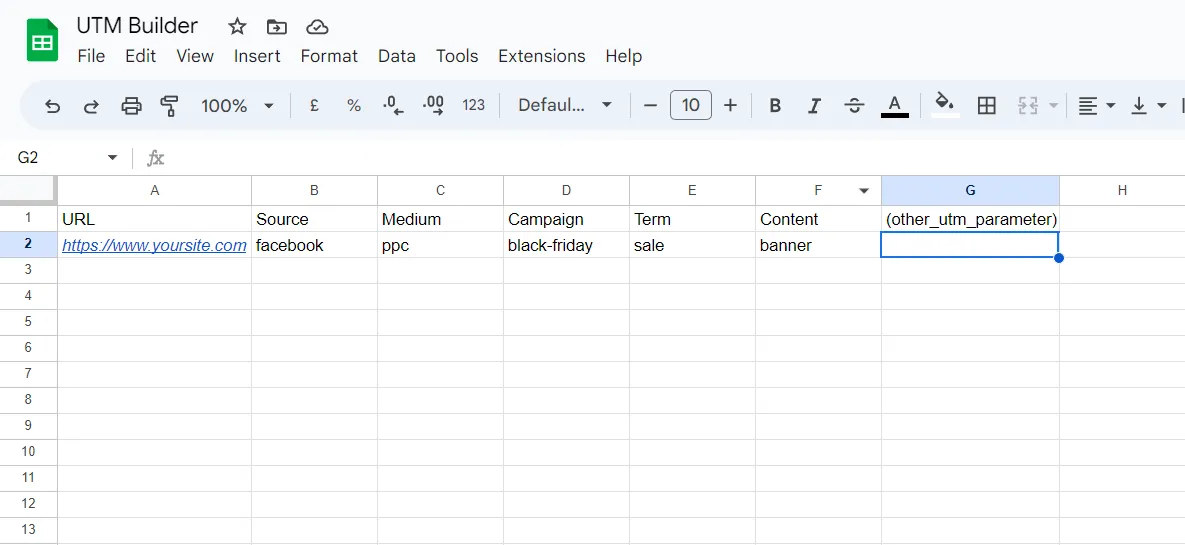
Task: Click the font size input box
Action: coord(691,106)
